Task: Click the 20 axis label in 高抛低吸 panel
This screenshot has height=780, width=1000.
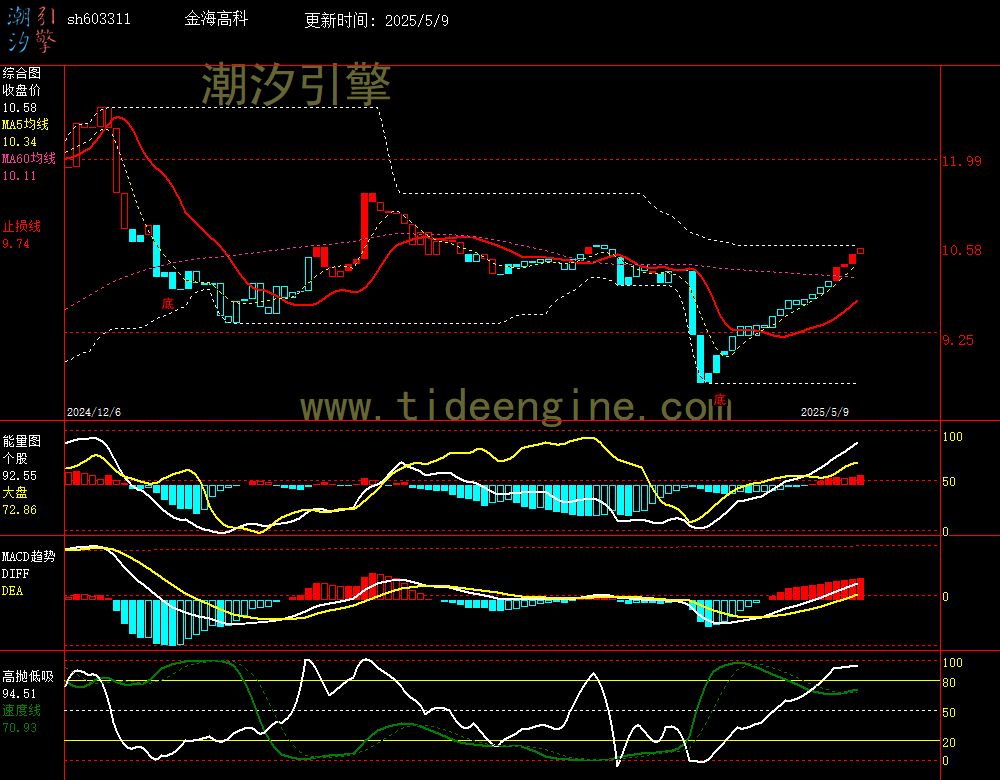Action: point(949,742)
